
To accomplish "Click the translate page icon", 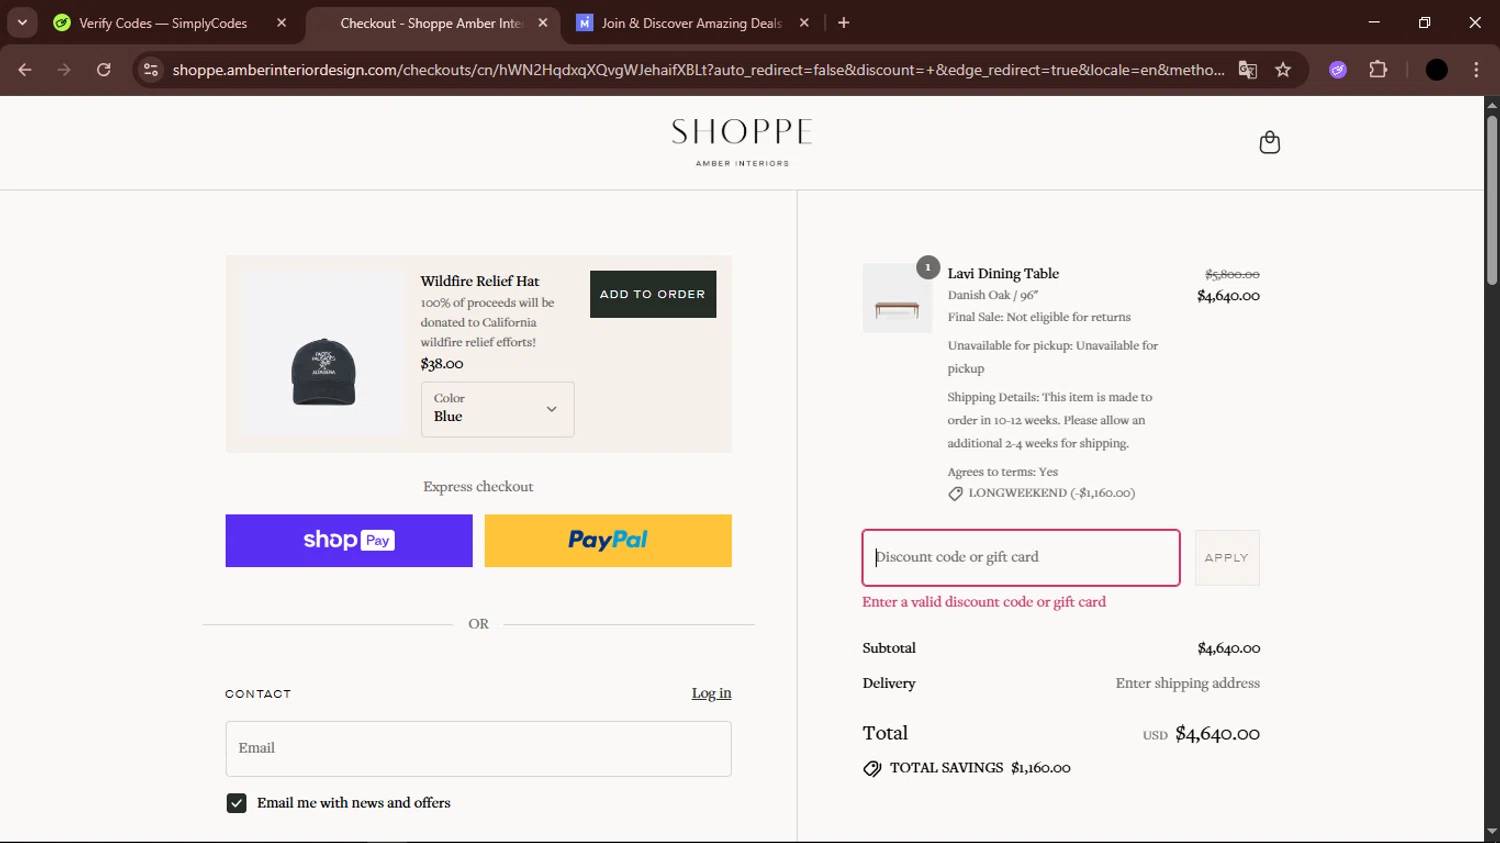I will pos(1247,70).
